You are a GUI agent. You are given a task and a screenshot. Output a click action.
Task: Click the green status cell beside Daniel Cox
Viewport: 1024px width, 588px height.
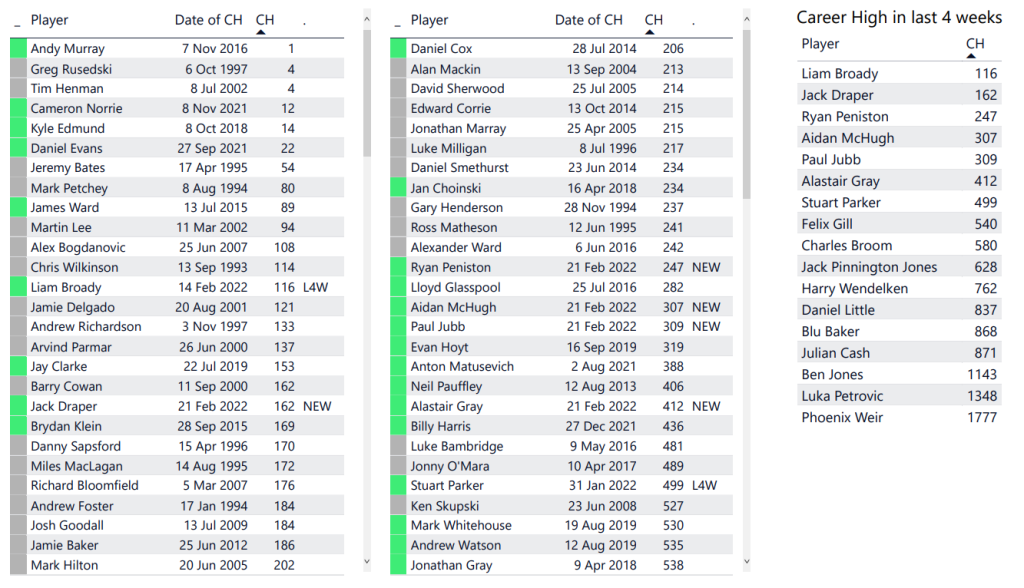click(x=398, y=49)
